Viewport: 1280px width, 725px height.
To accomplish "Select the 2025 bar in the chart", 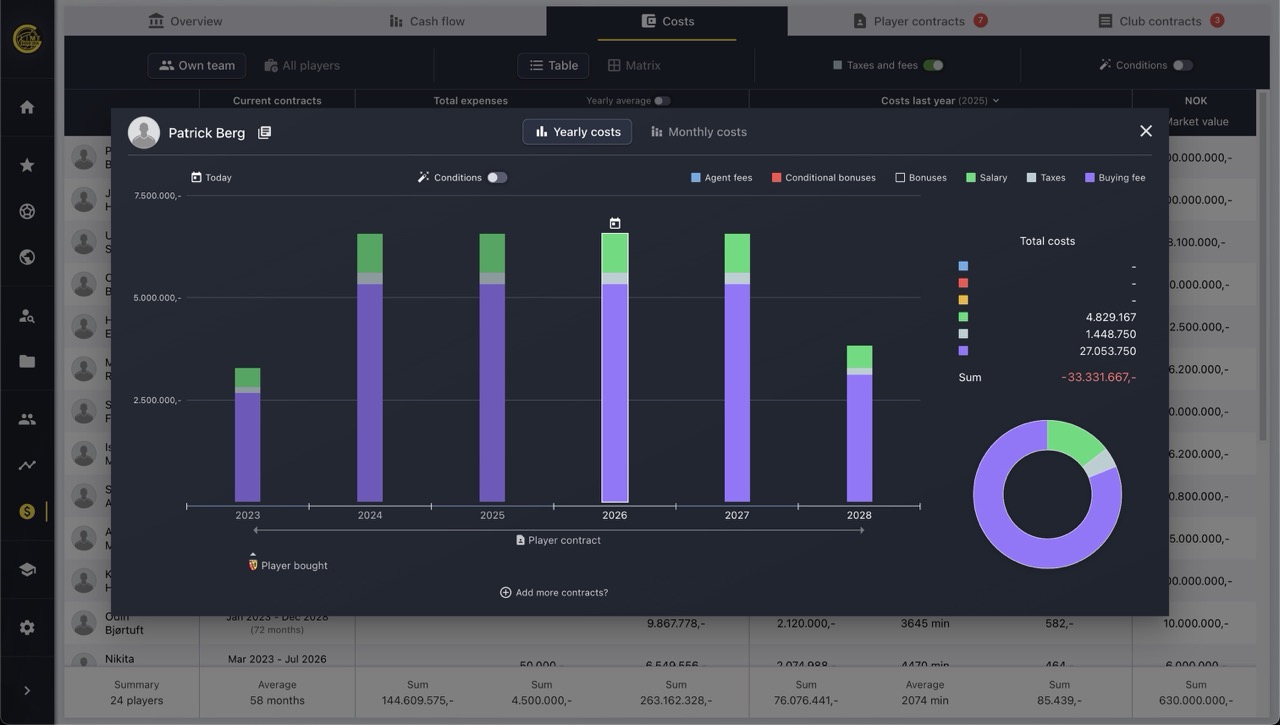I will 492,368.
